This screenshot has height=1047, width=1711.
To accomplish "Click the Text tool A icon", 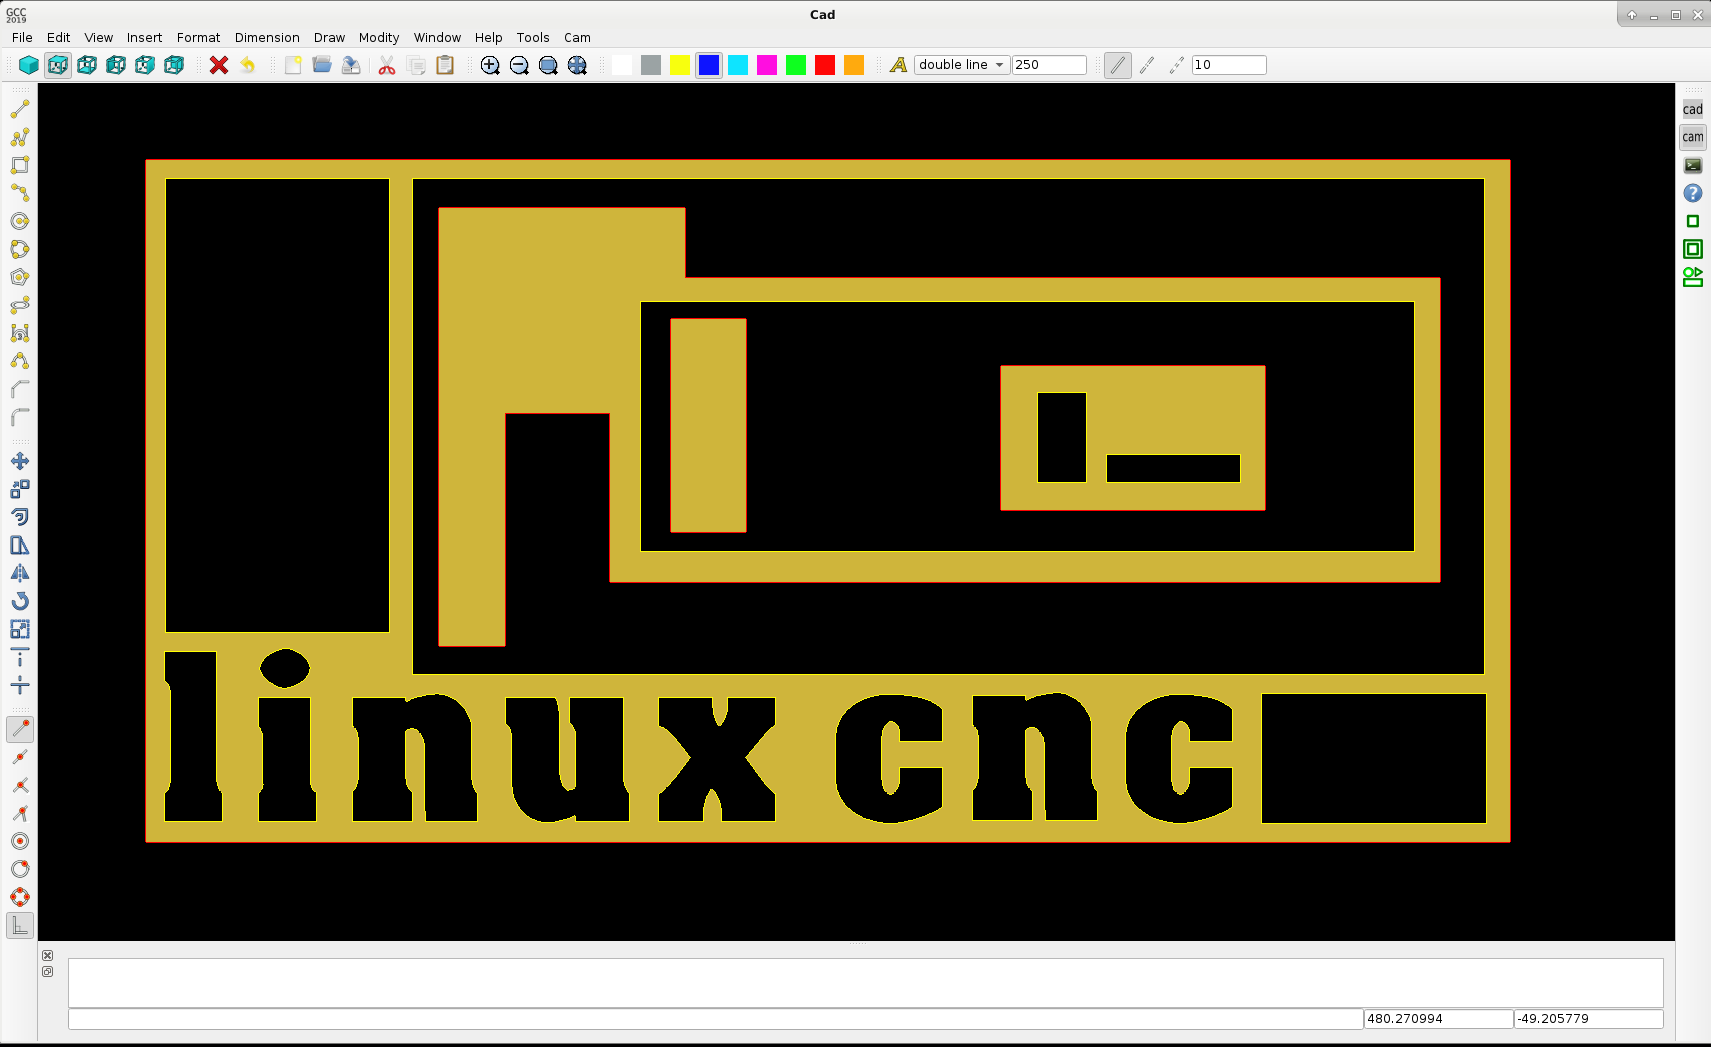I will [x=898, y=65].
